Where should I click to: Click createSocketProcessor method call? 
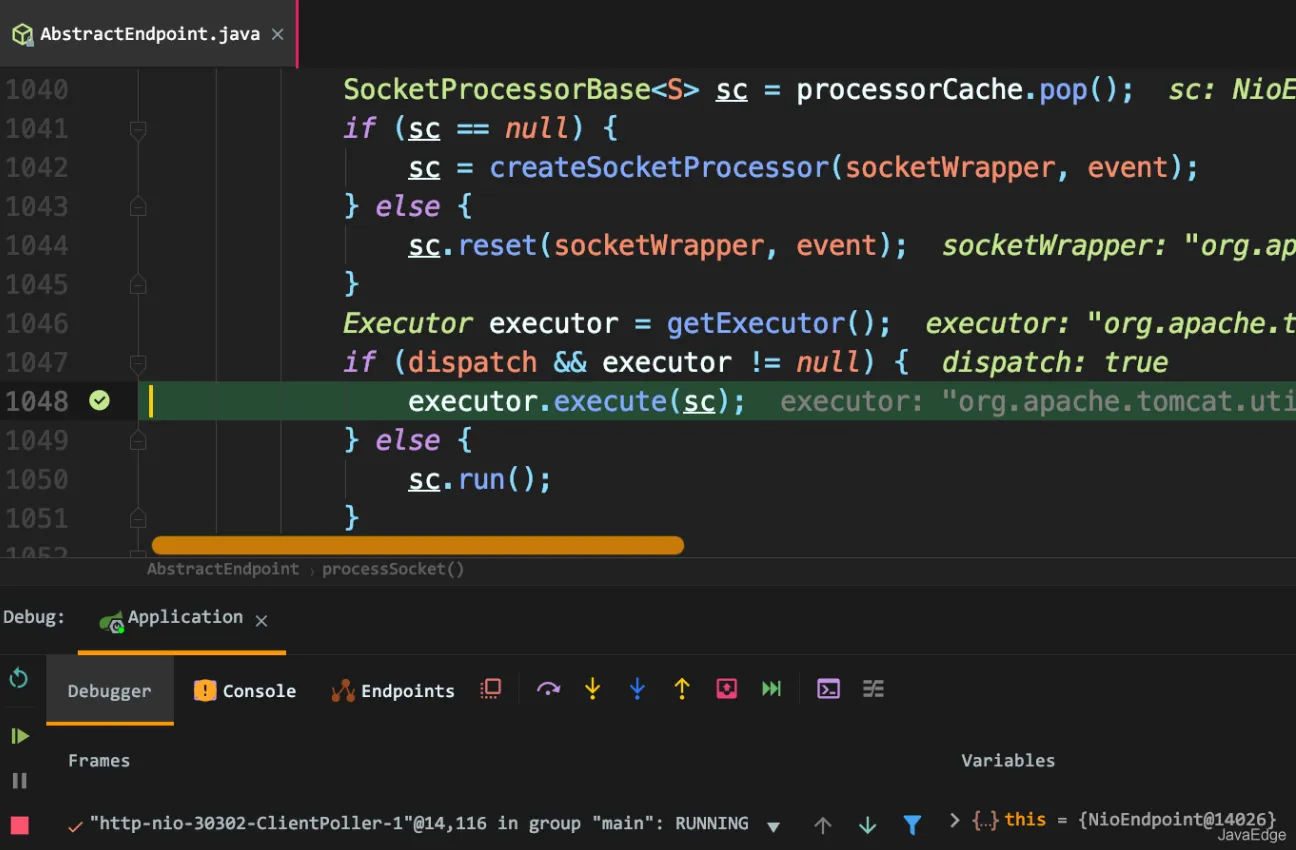pos(659,168)
